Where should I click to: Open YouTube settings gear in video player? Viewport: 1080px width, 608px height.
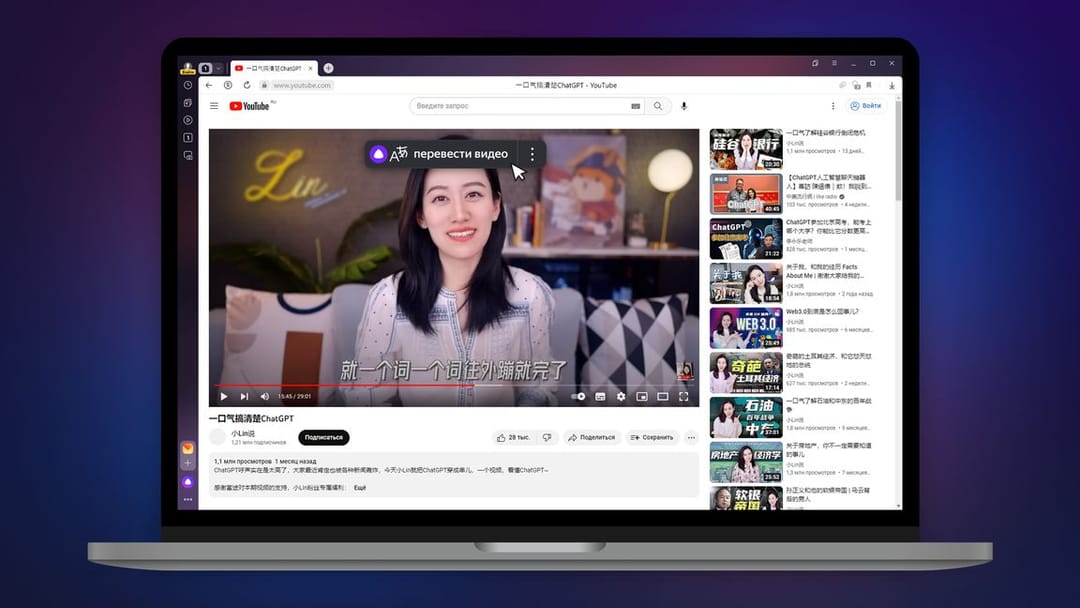tap(621, 396)
